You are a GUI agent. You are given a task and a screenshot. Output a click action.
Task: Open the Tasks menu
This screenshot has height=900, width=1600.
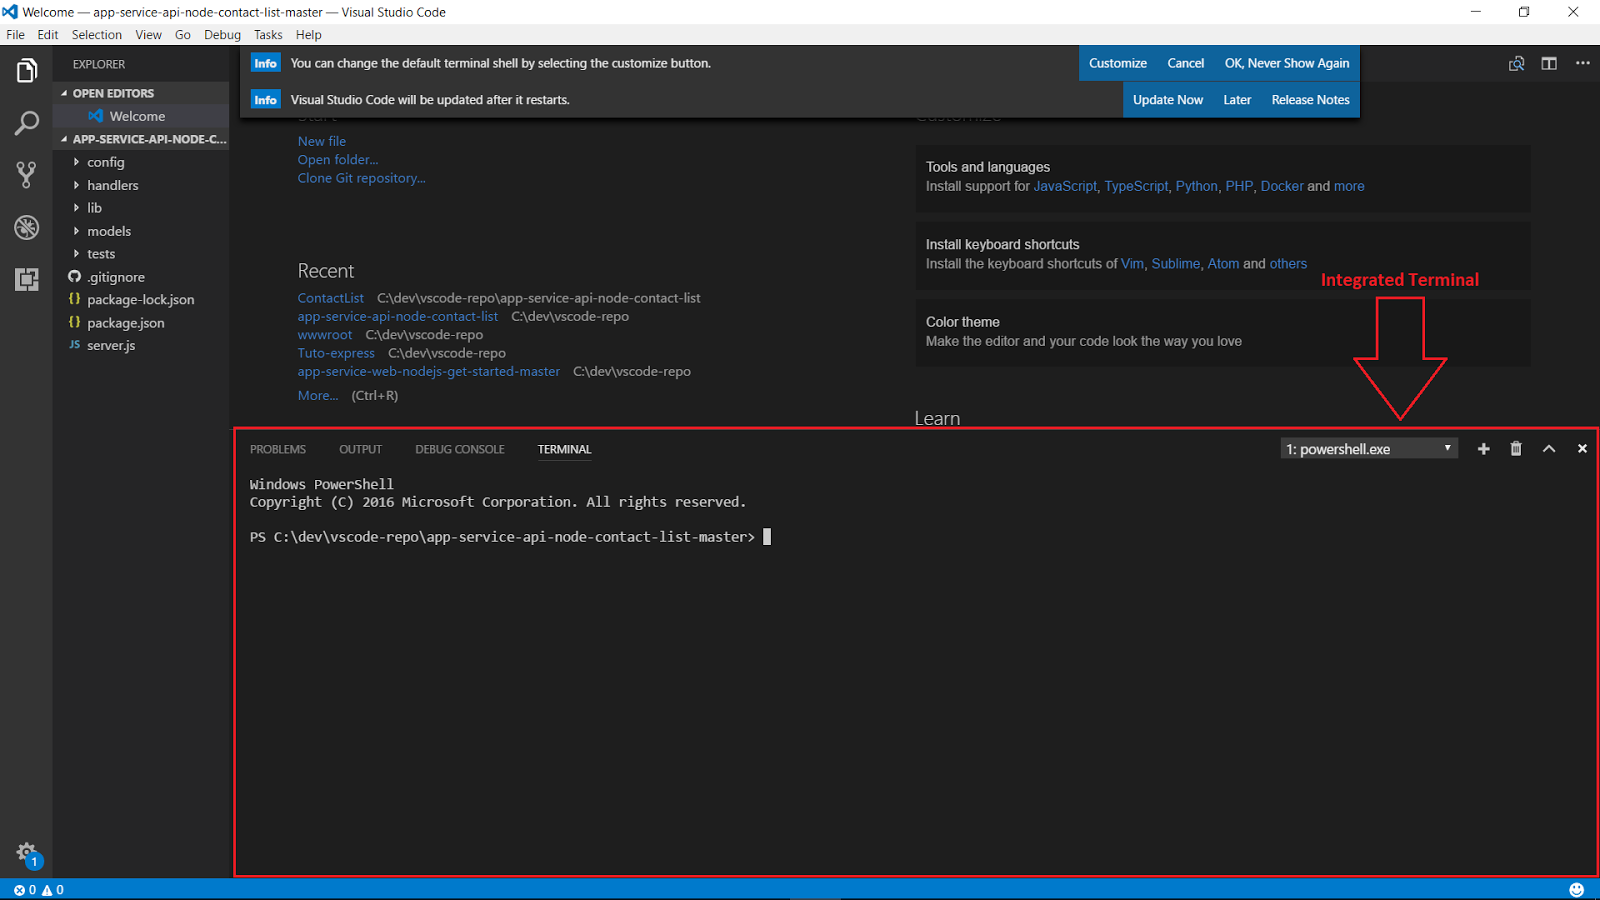pyautogui.click(x=268, y=35)
